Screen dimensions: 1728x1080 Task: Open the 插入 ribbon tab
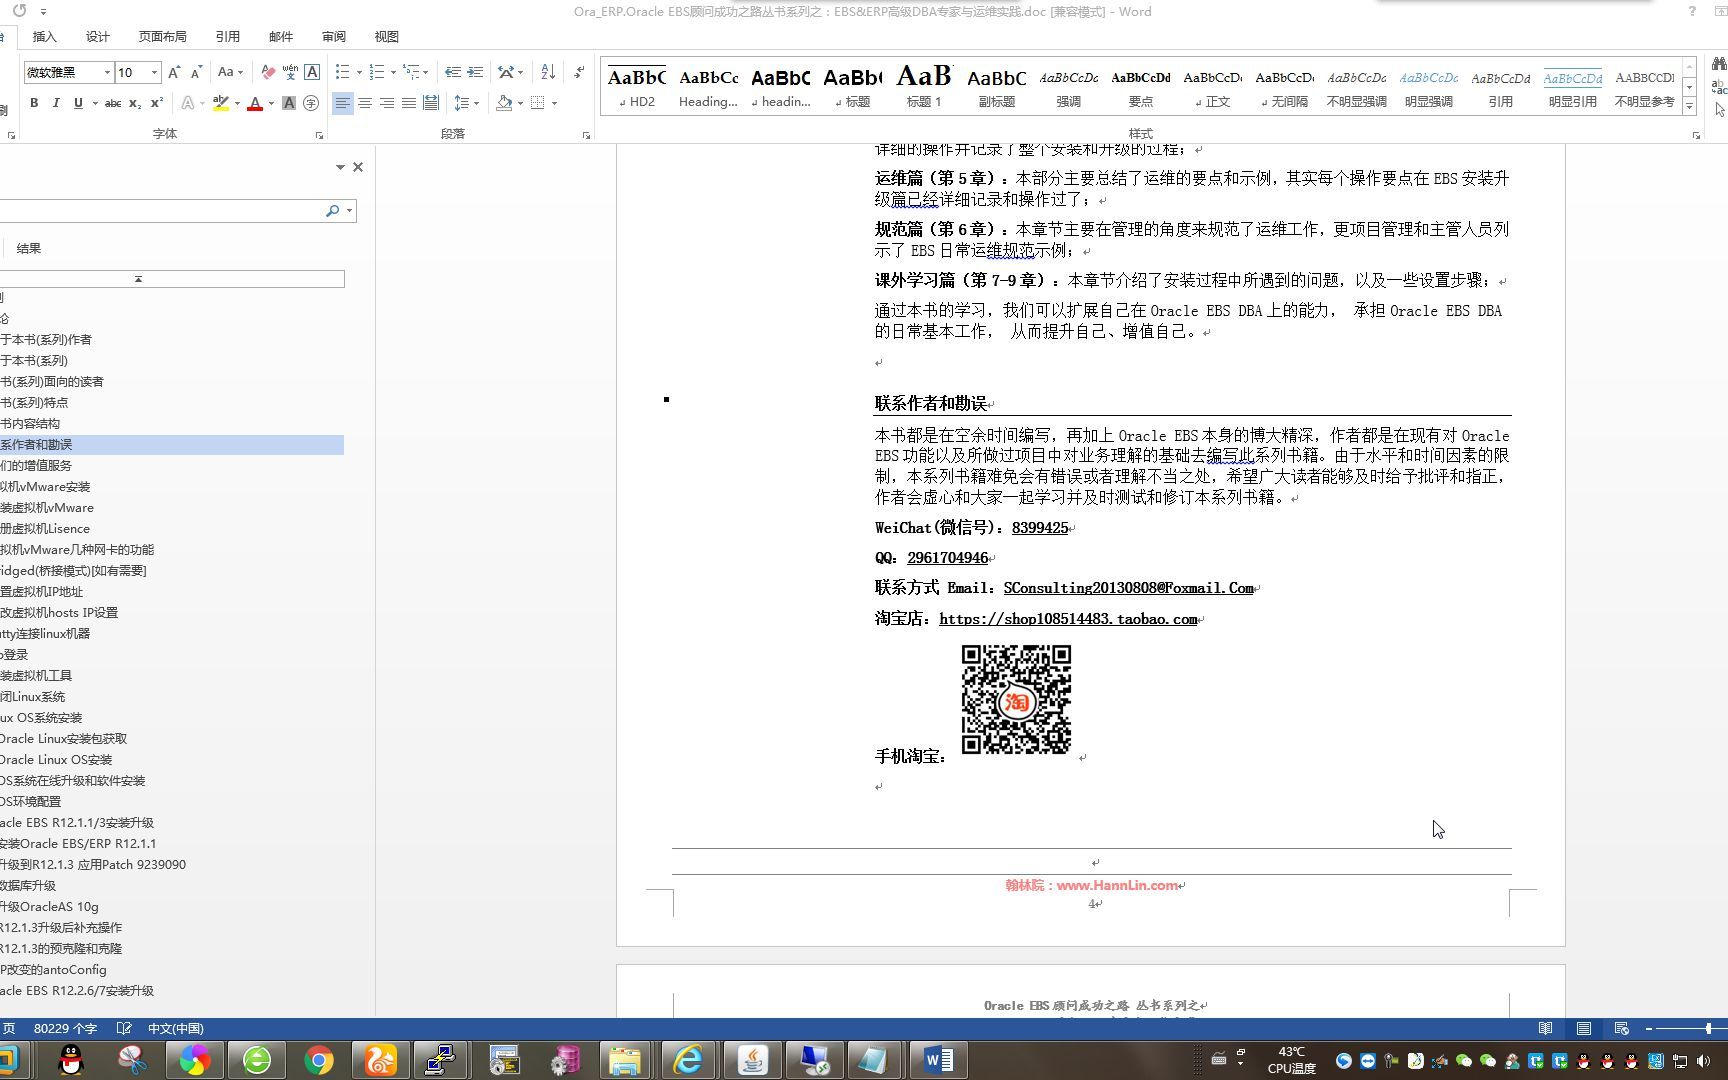click(45, 36)
